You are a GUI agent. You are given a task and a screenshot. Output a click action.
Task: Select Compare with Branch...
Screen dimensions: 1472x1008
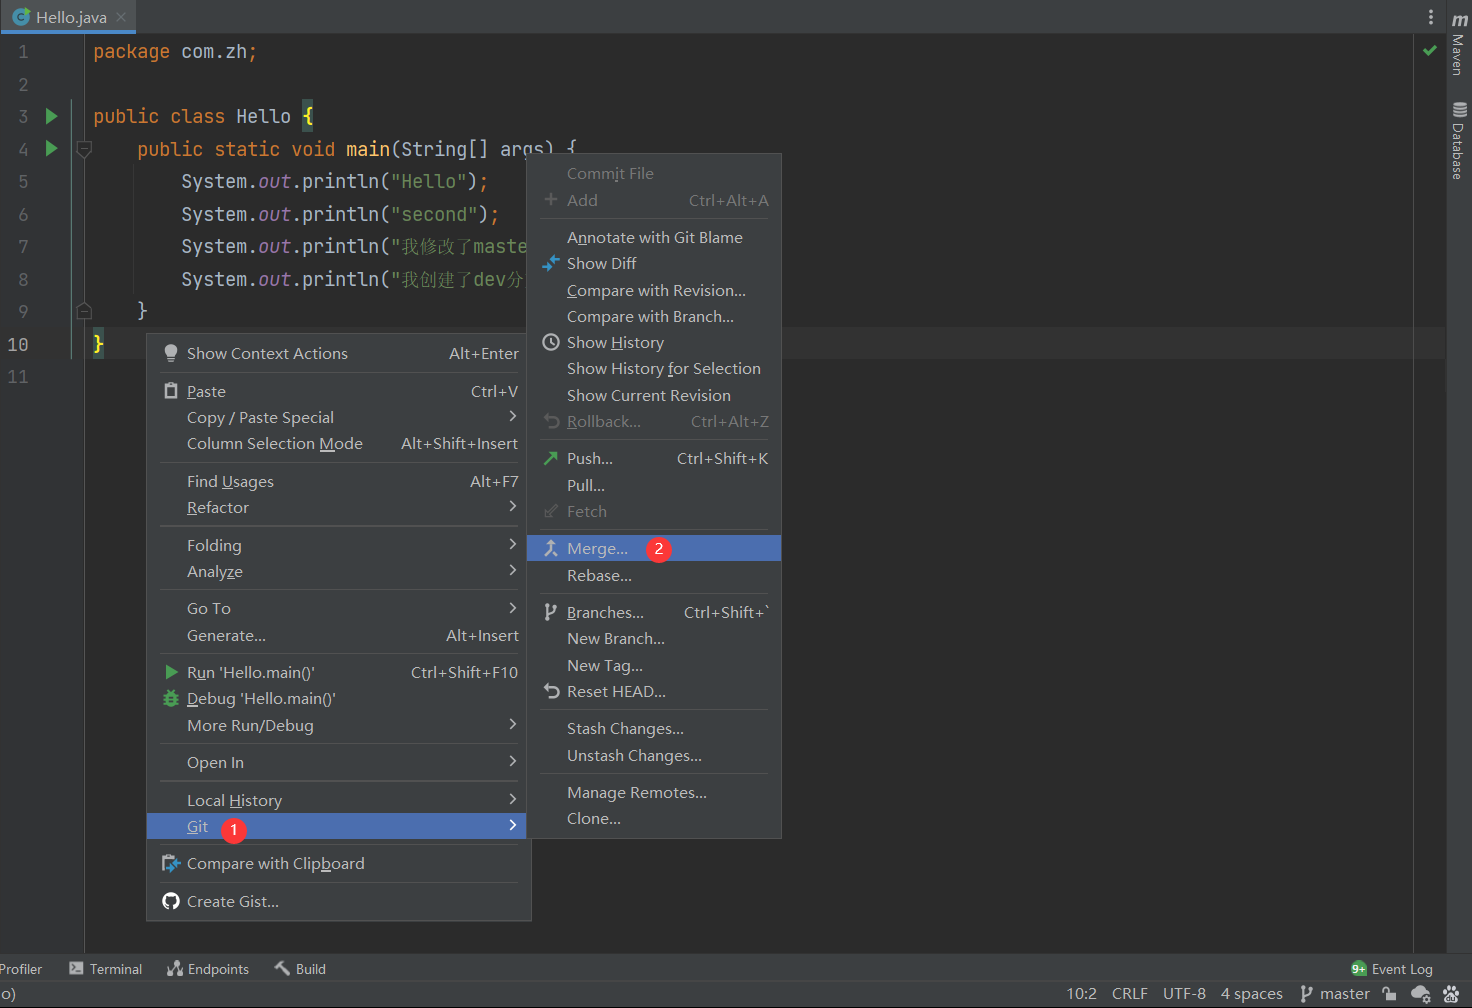[654, 316]
